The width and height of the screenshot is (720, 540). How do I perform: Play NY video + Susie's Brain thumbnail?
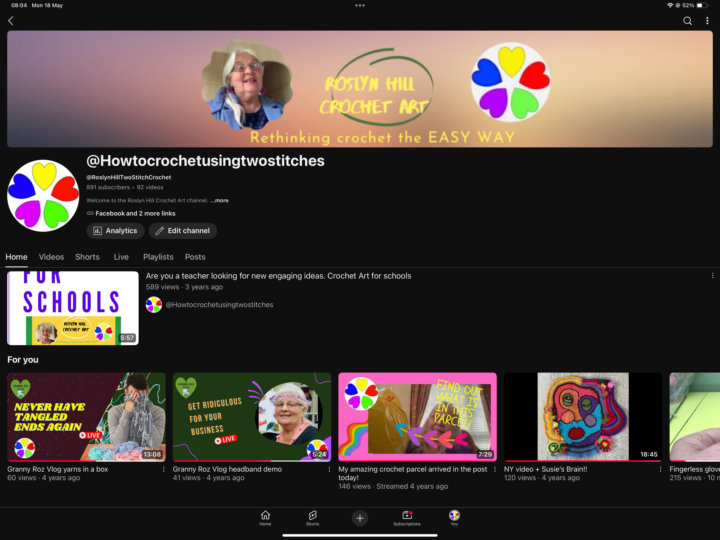click(x=583, y=416)
